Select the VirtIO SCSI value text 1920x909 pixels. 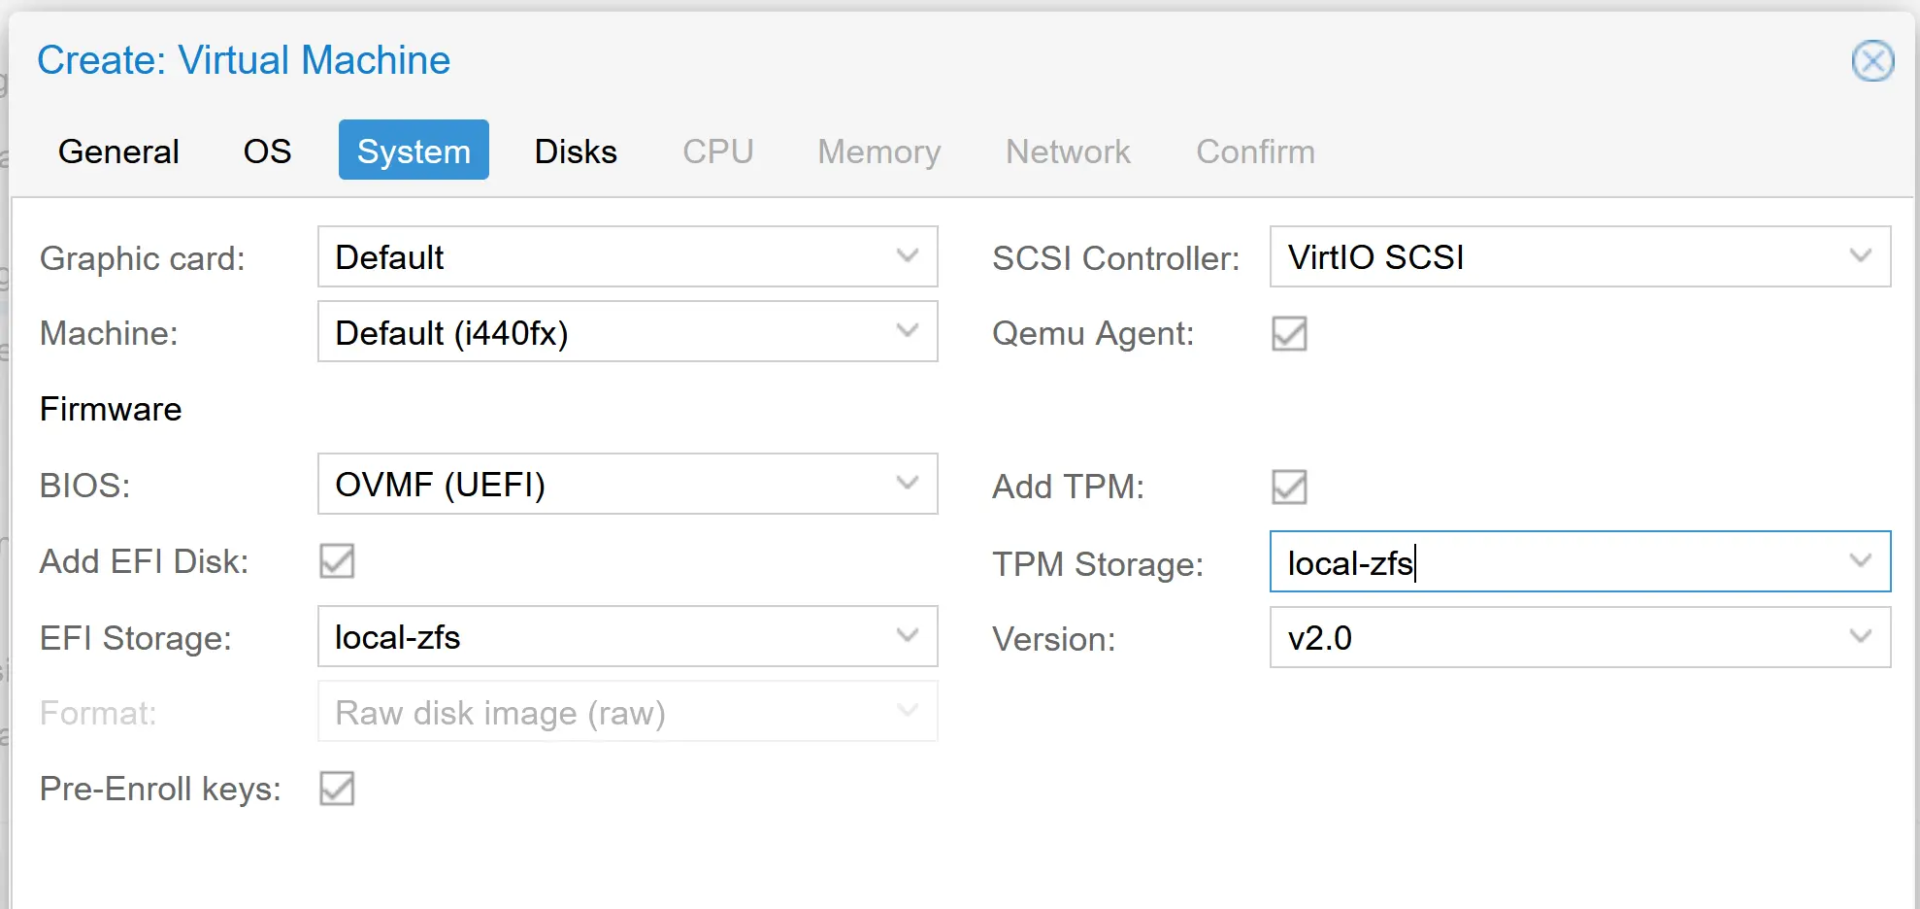[x=1375, y=257]
